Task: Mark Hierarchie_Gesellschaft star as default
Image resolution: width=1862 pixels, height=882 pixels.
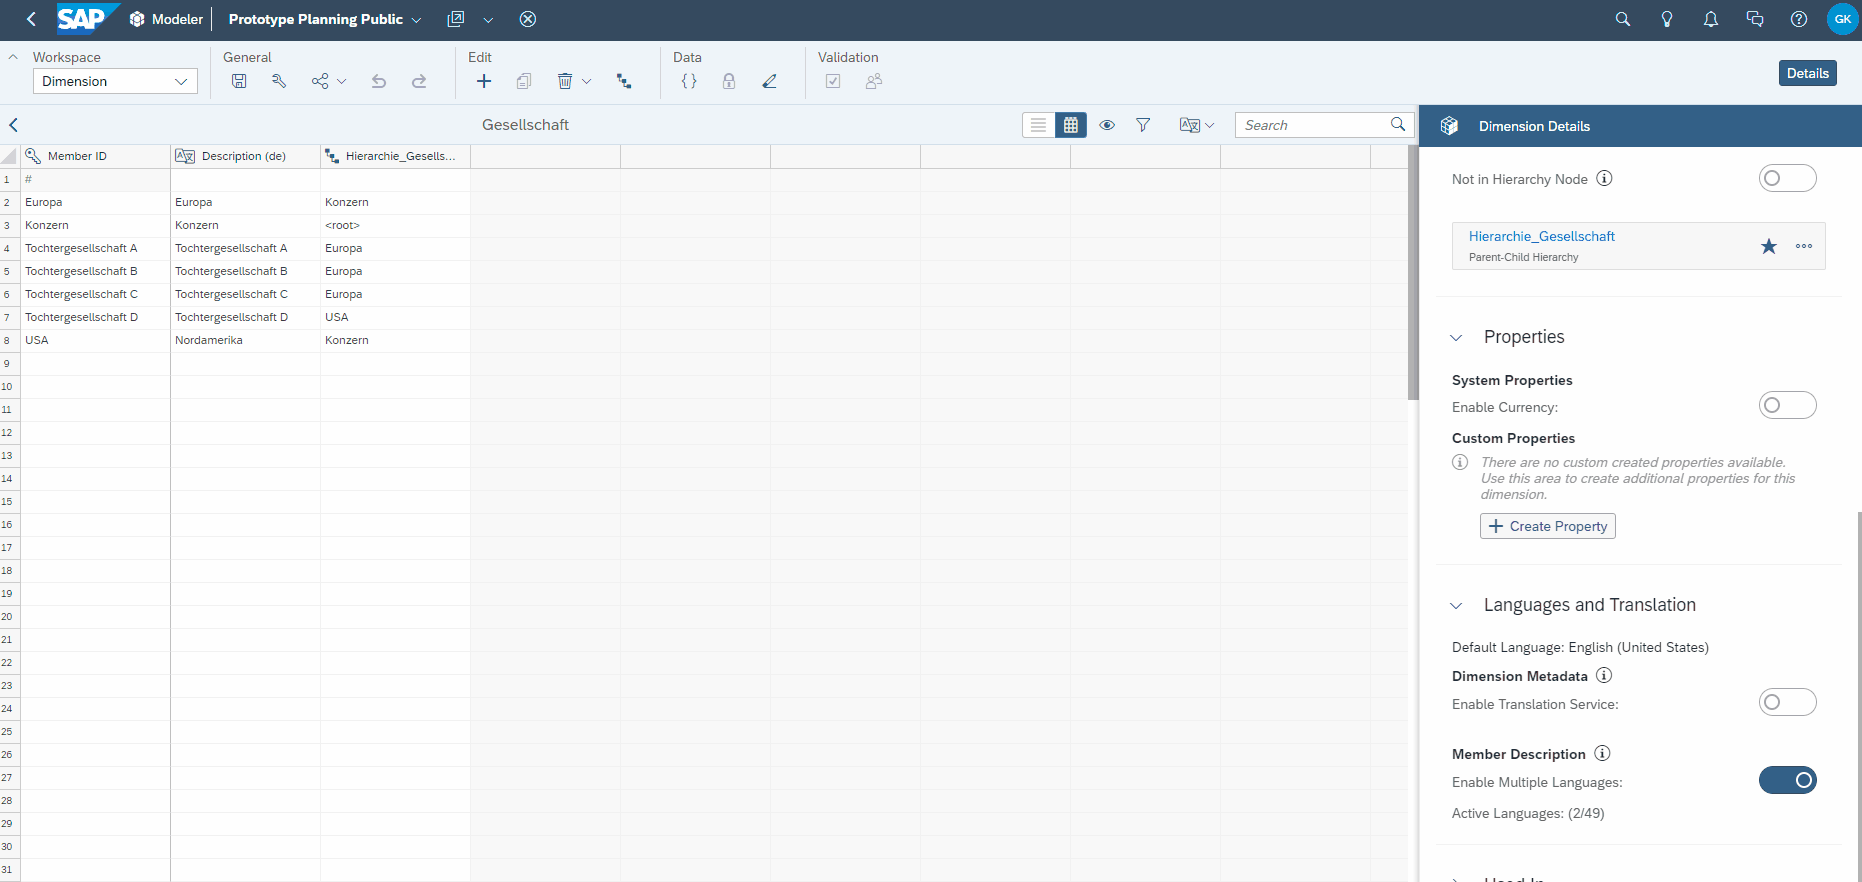Action: 1769,246
